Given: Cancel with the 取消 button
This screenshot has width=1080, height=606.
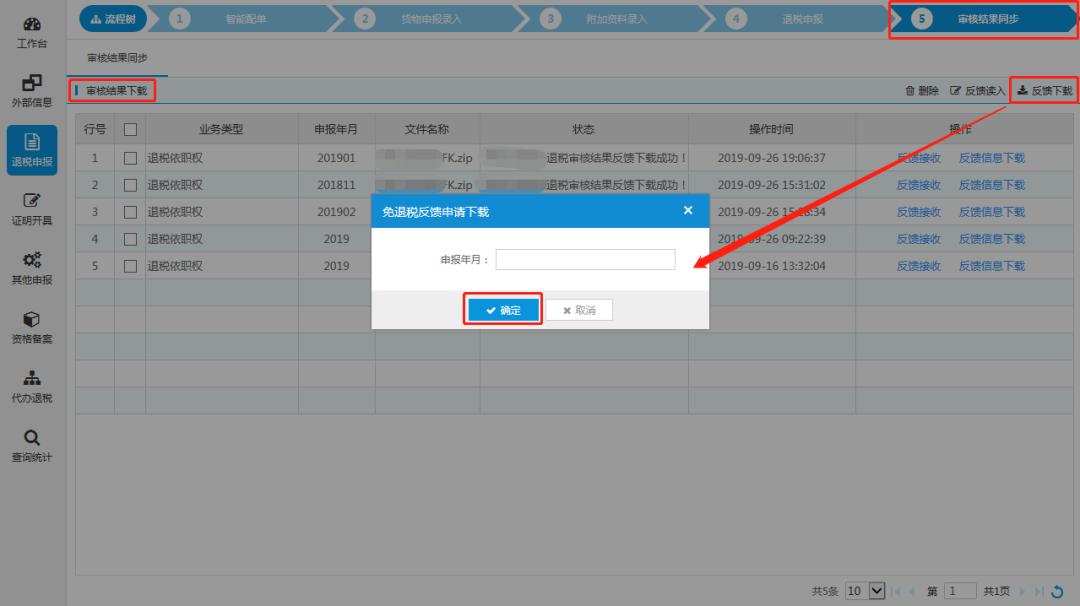Looking at the screenshot, I should (579, 311).
